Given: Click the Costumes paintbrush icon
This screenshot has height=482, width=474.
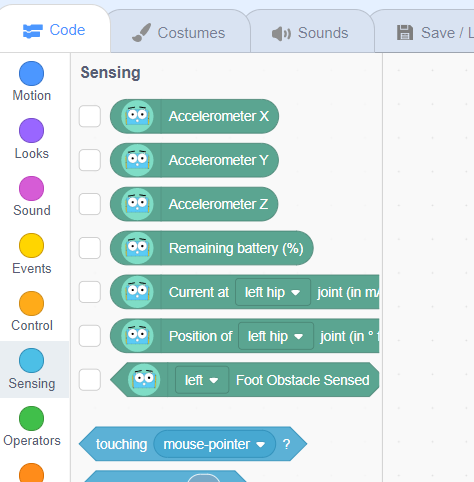Looking at the screenshot, I should [142, 33].
